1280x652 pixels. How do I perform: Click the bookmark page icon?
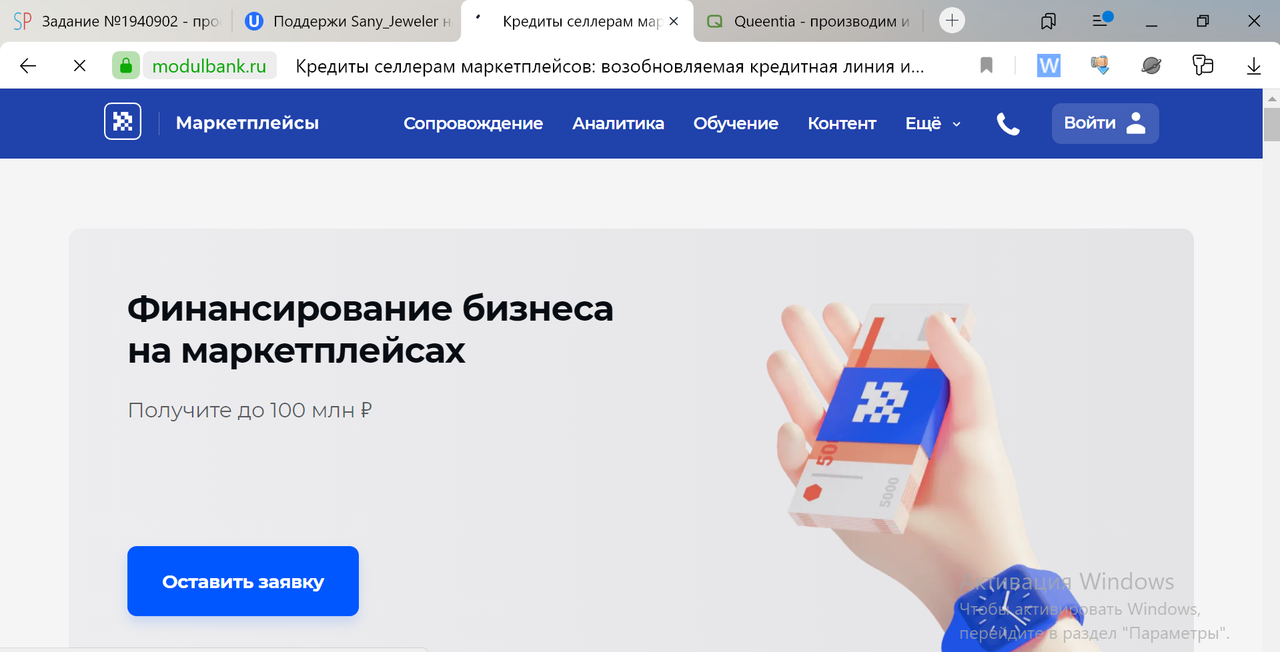(986, 66)
